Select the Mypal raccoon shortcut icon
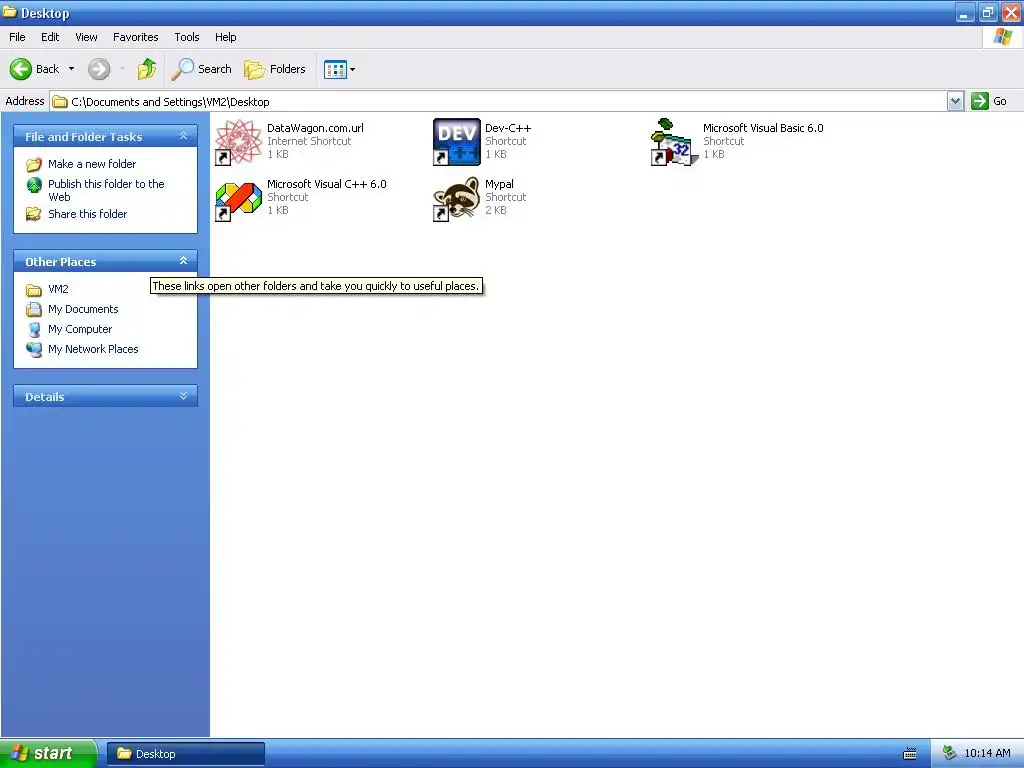This screenshot has height=768, width=1024. coord(456,199)
